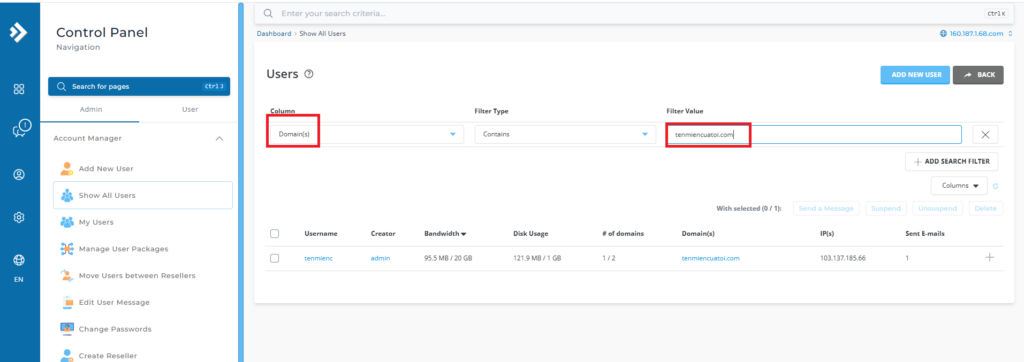Click the Show All Users group icon
This screenshot has height=362, width=1024.
67,195
